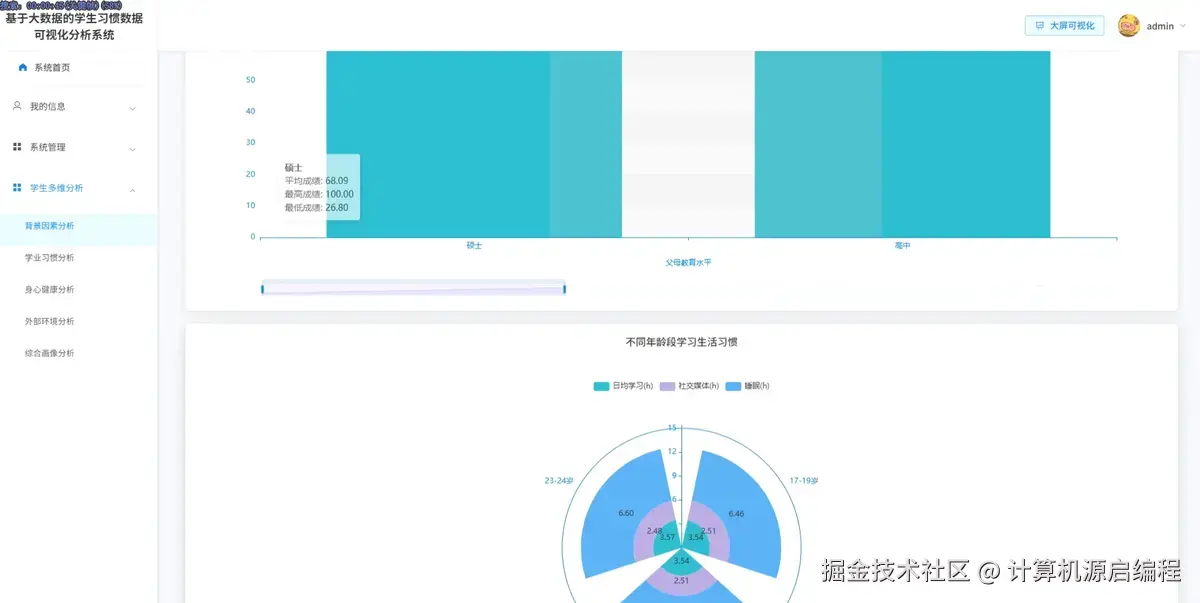
Task: Click the 最高成绩: 100.00 tooltip line
Action: point(319,194)
